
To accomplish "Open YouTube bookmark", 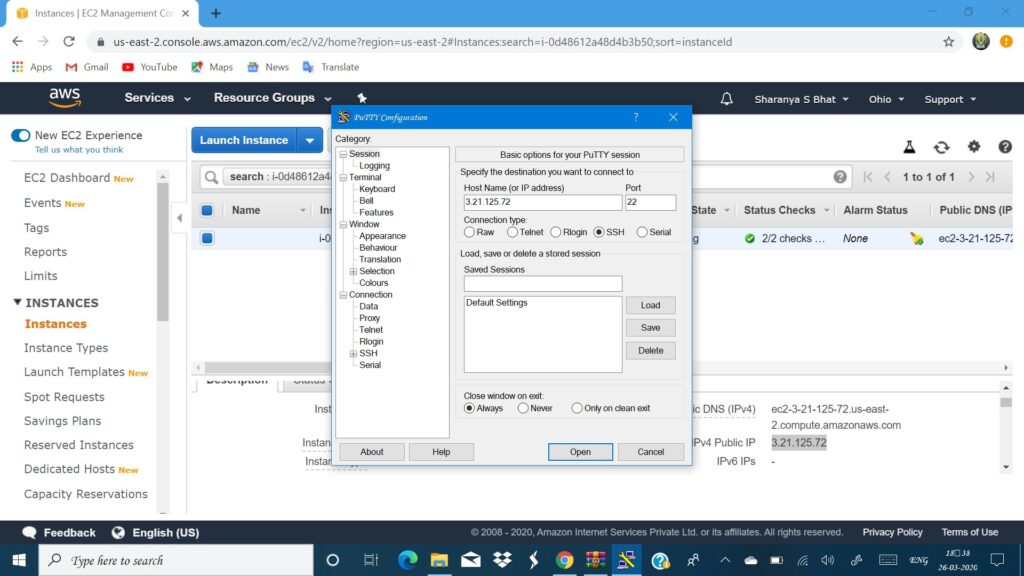I will (x=150, y=67).
